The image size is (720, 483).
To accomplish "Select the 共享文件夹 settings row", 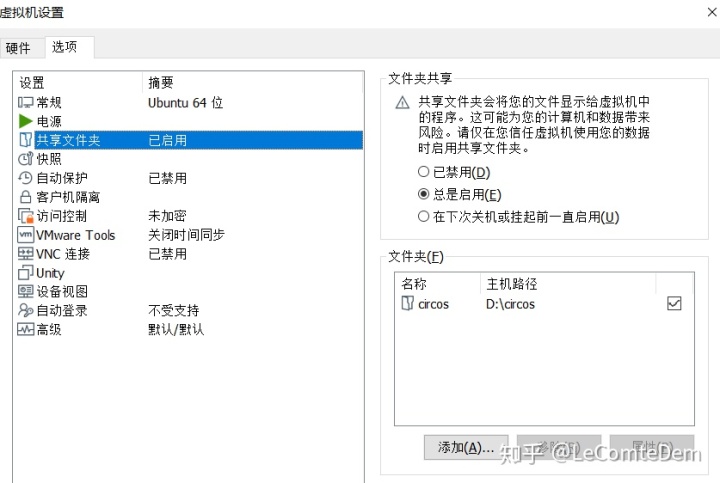I will pyautogui.click(x=189, y=140).
